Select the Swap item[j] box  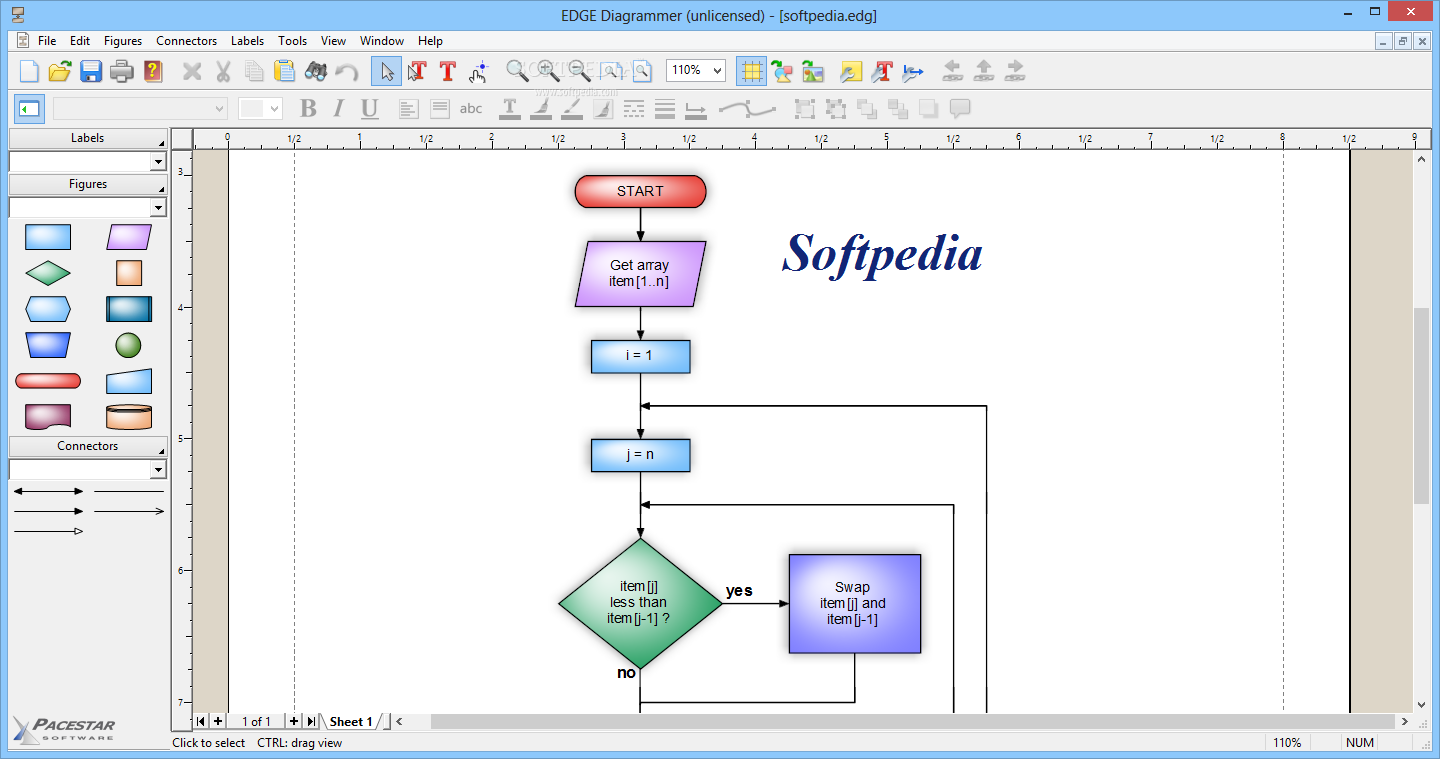854,603
